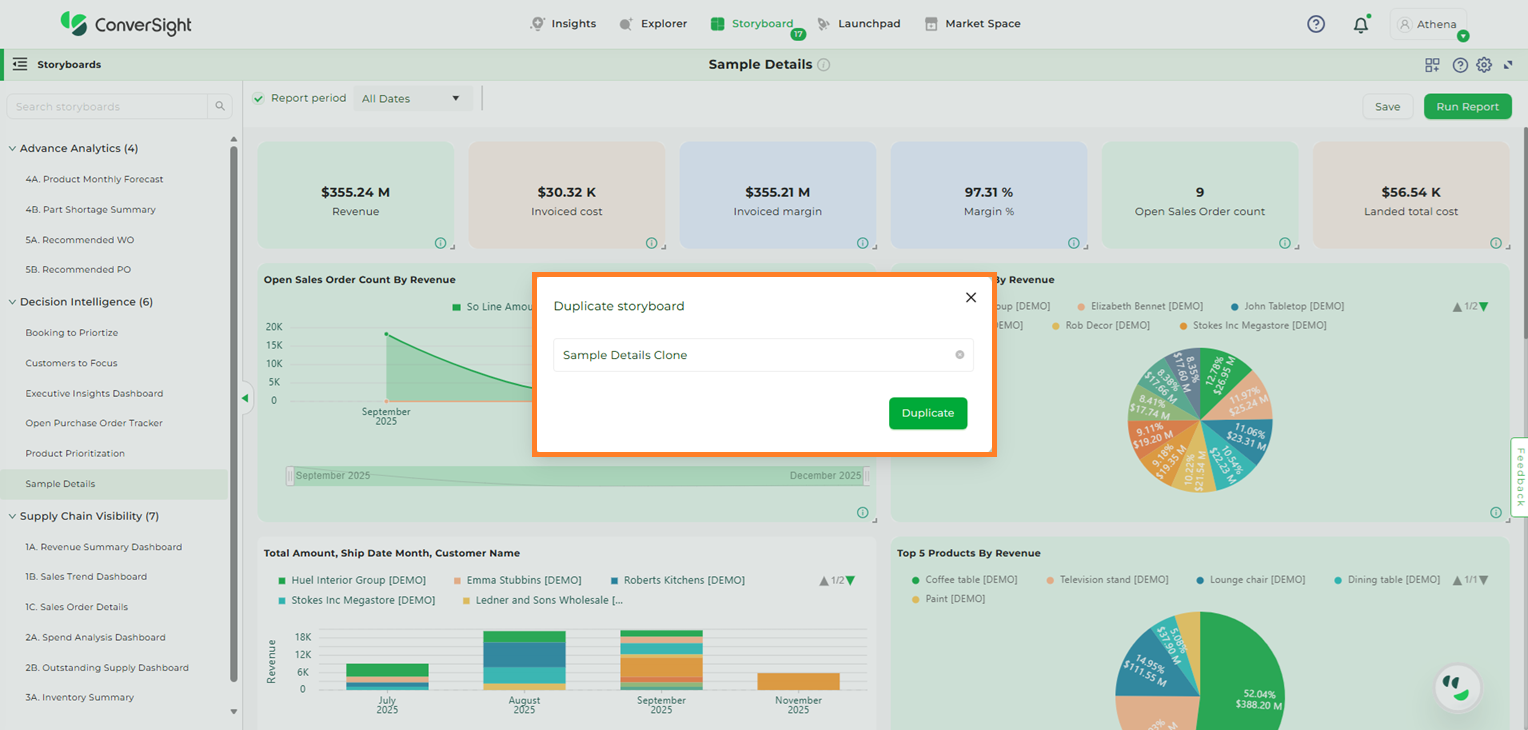The width and height of the screenshot is (1528, 730).
Task: Open the chatbot assistant floating icon
Action: coord(1457,687)
